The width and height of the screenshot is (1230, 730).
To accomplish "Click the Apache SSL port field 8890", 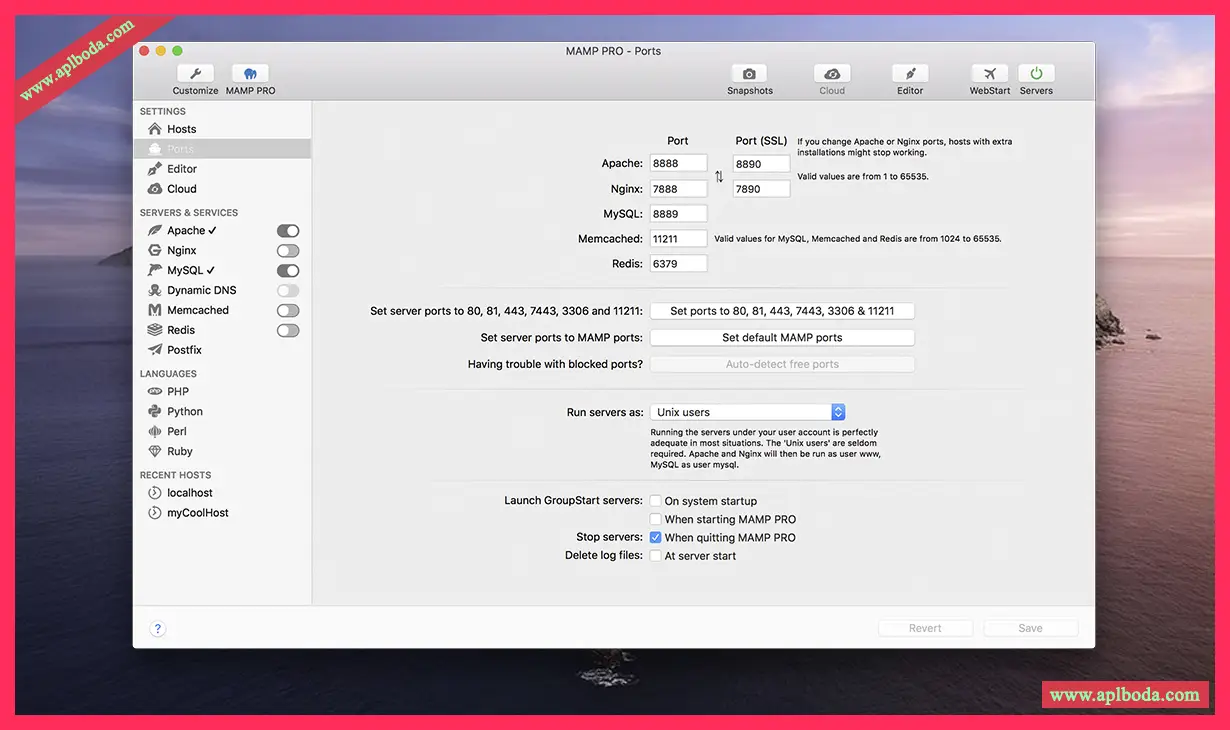I will pyautogui.click(x=761, y=163).
